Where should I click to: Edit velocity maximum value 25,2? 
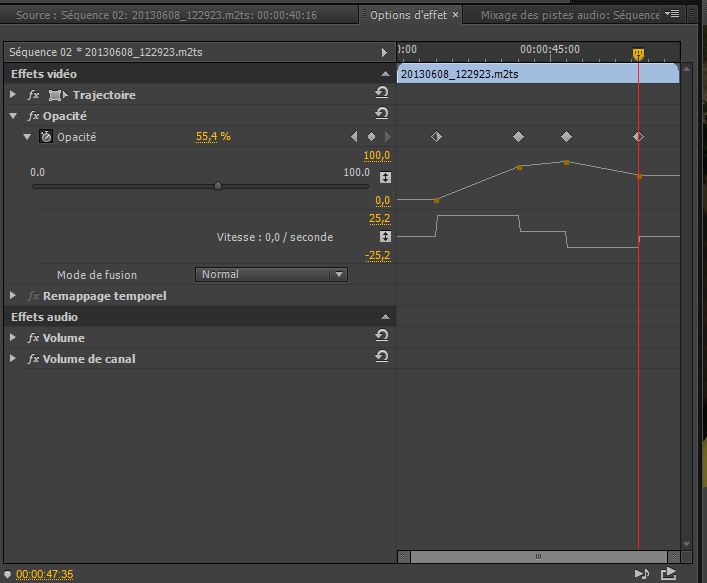[380, 218]
